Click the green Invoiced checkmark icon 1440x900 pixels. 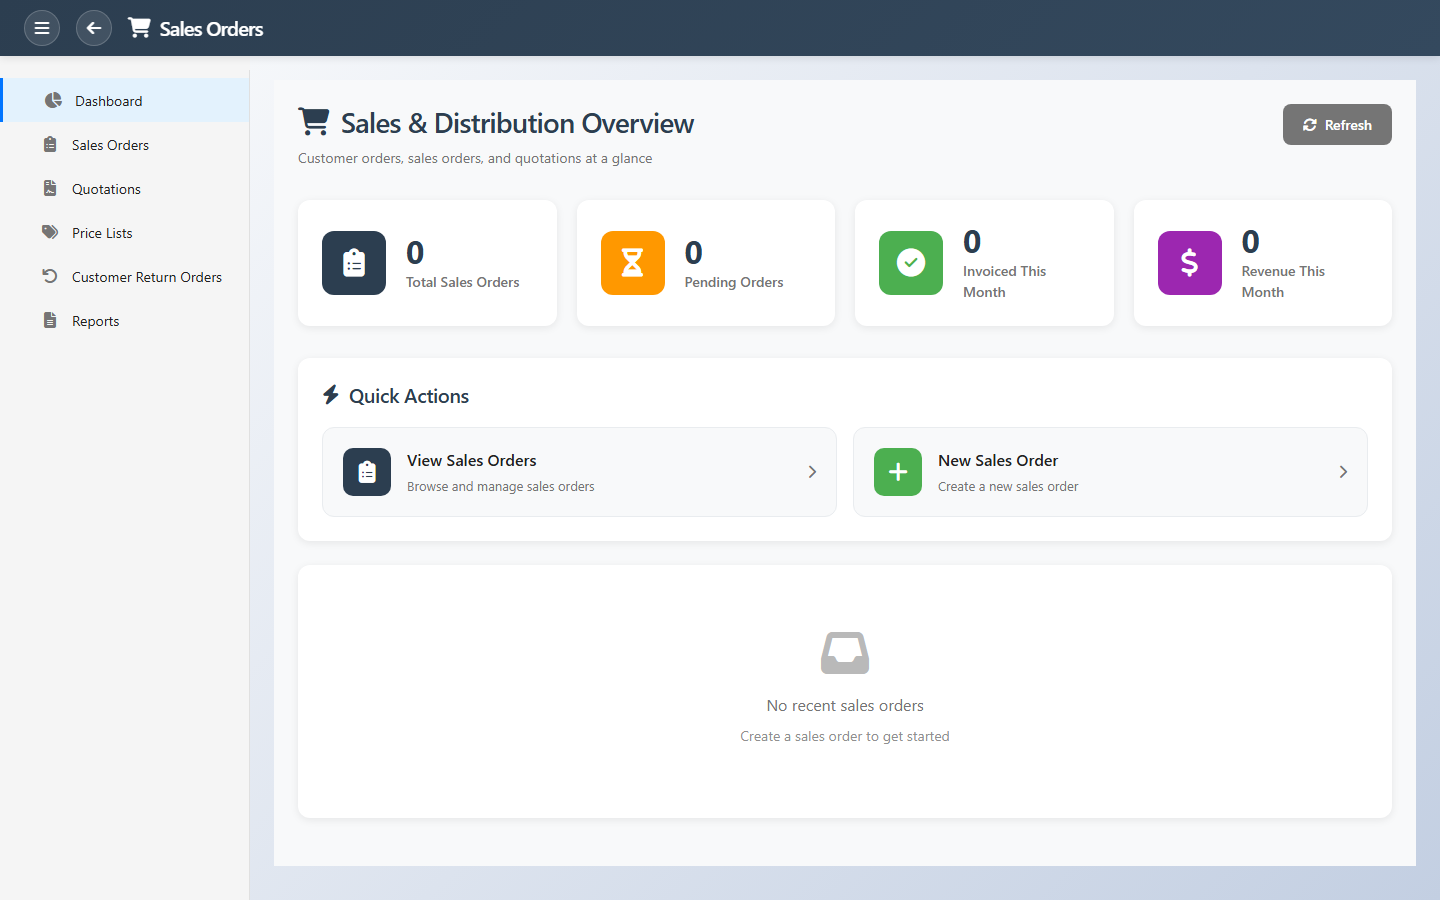click(910, 263)
